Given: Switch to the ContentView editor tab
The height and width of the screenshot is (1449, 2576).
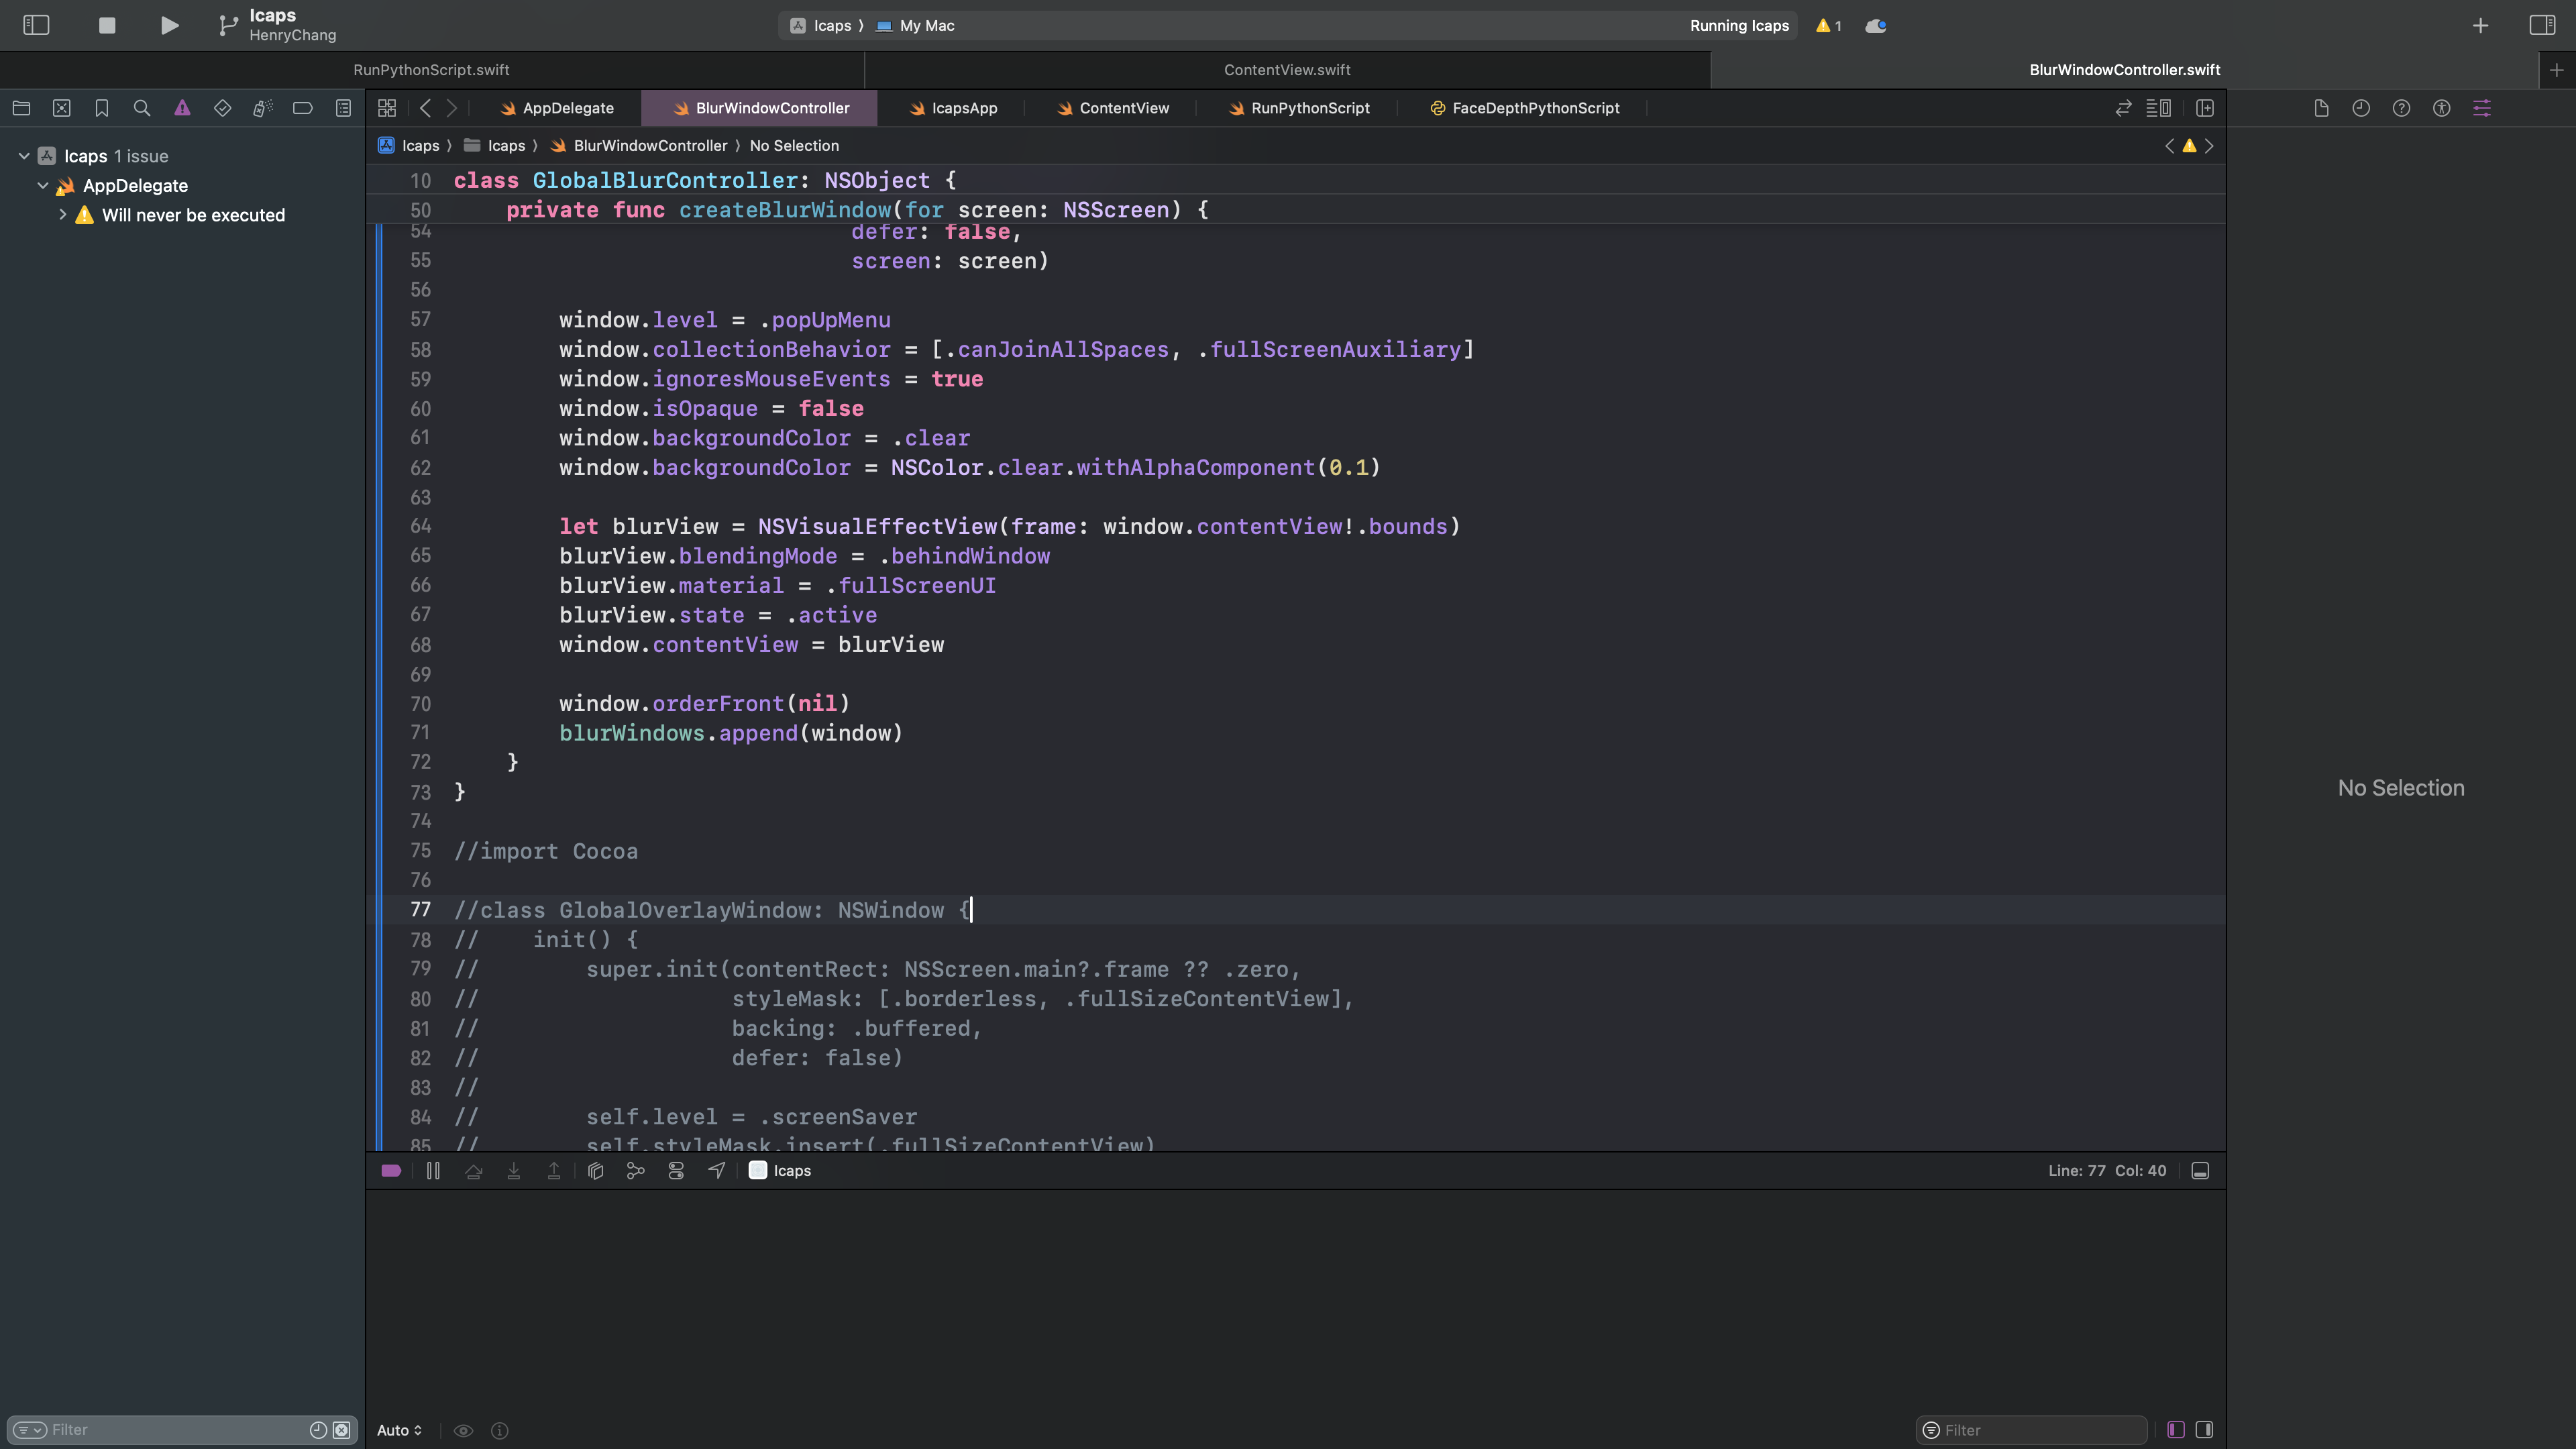Looking at the screenshot, I should click(x=1112, y=108).
